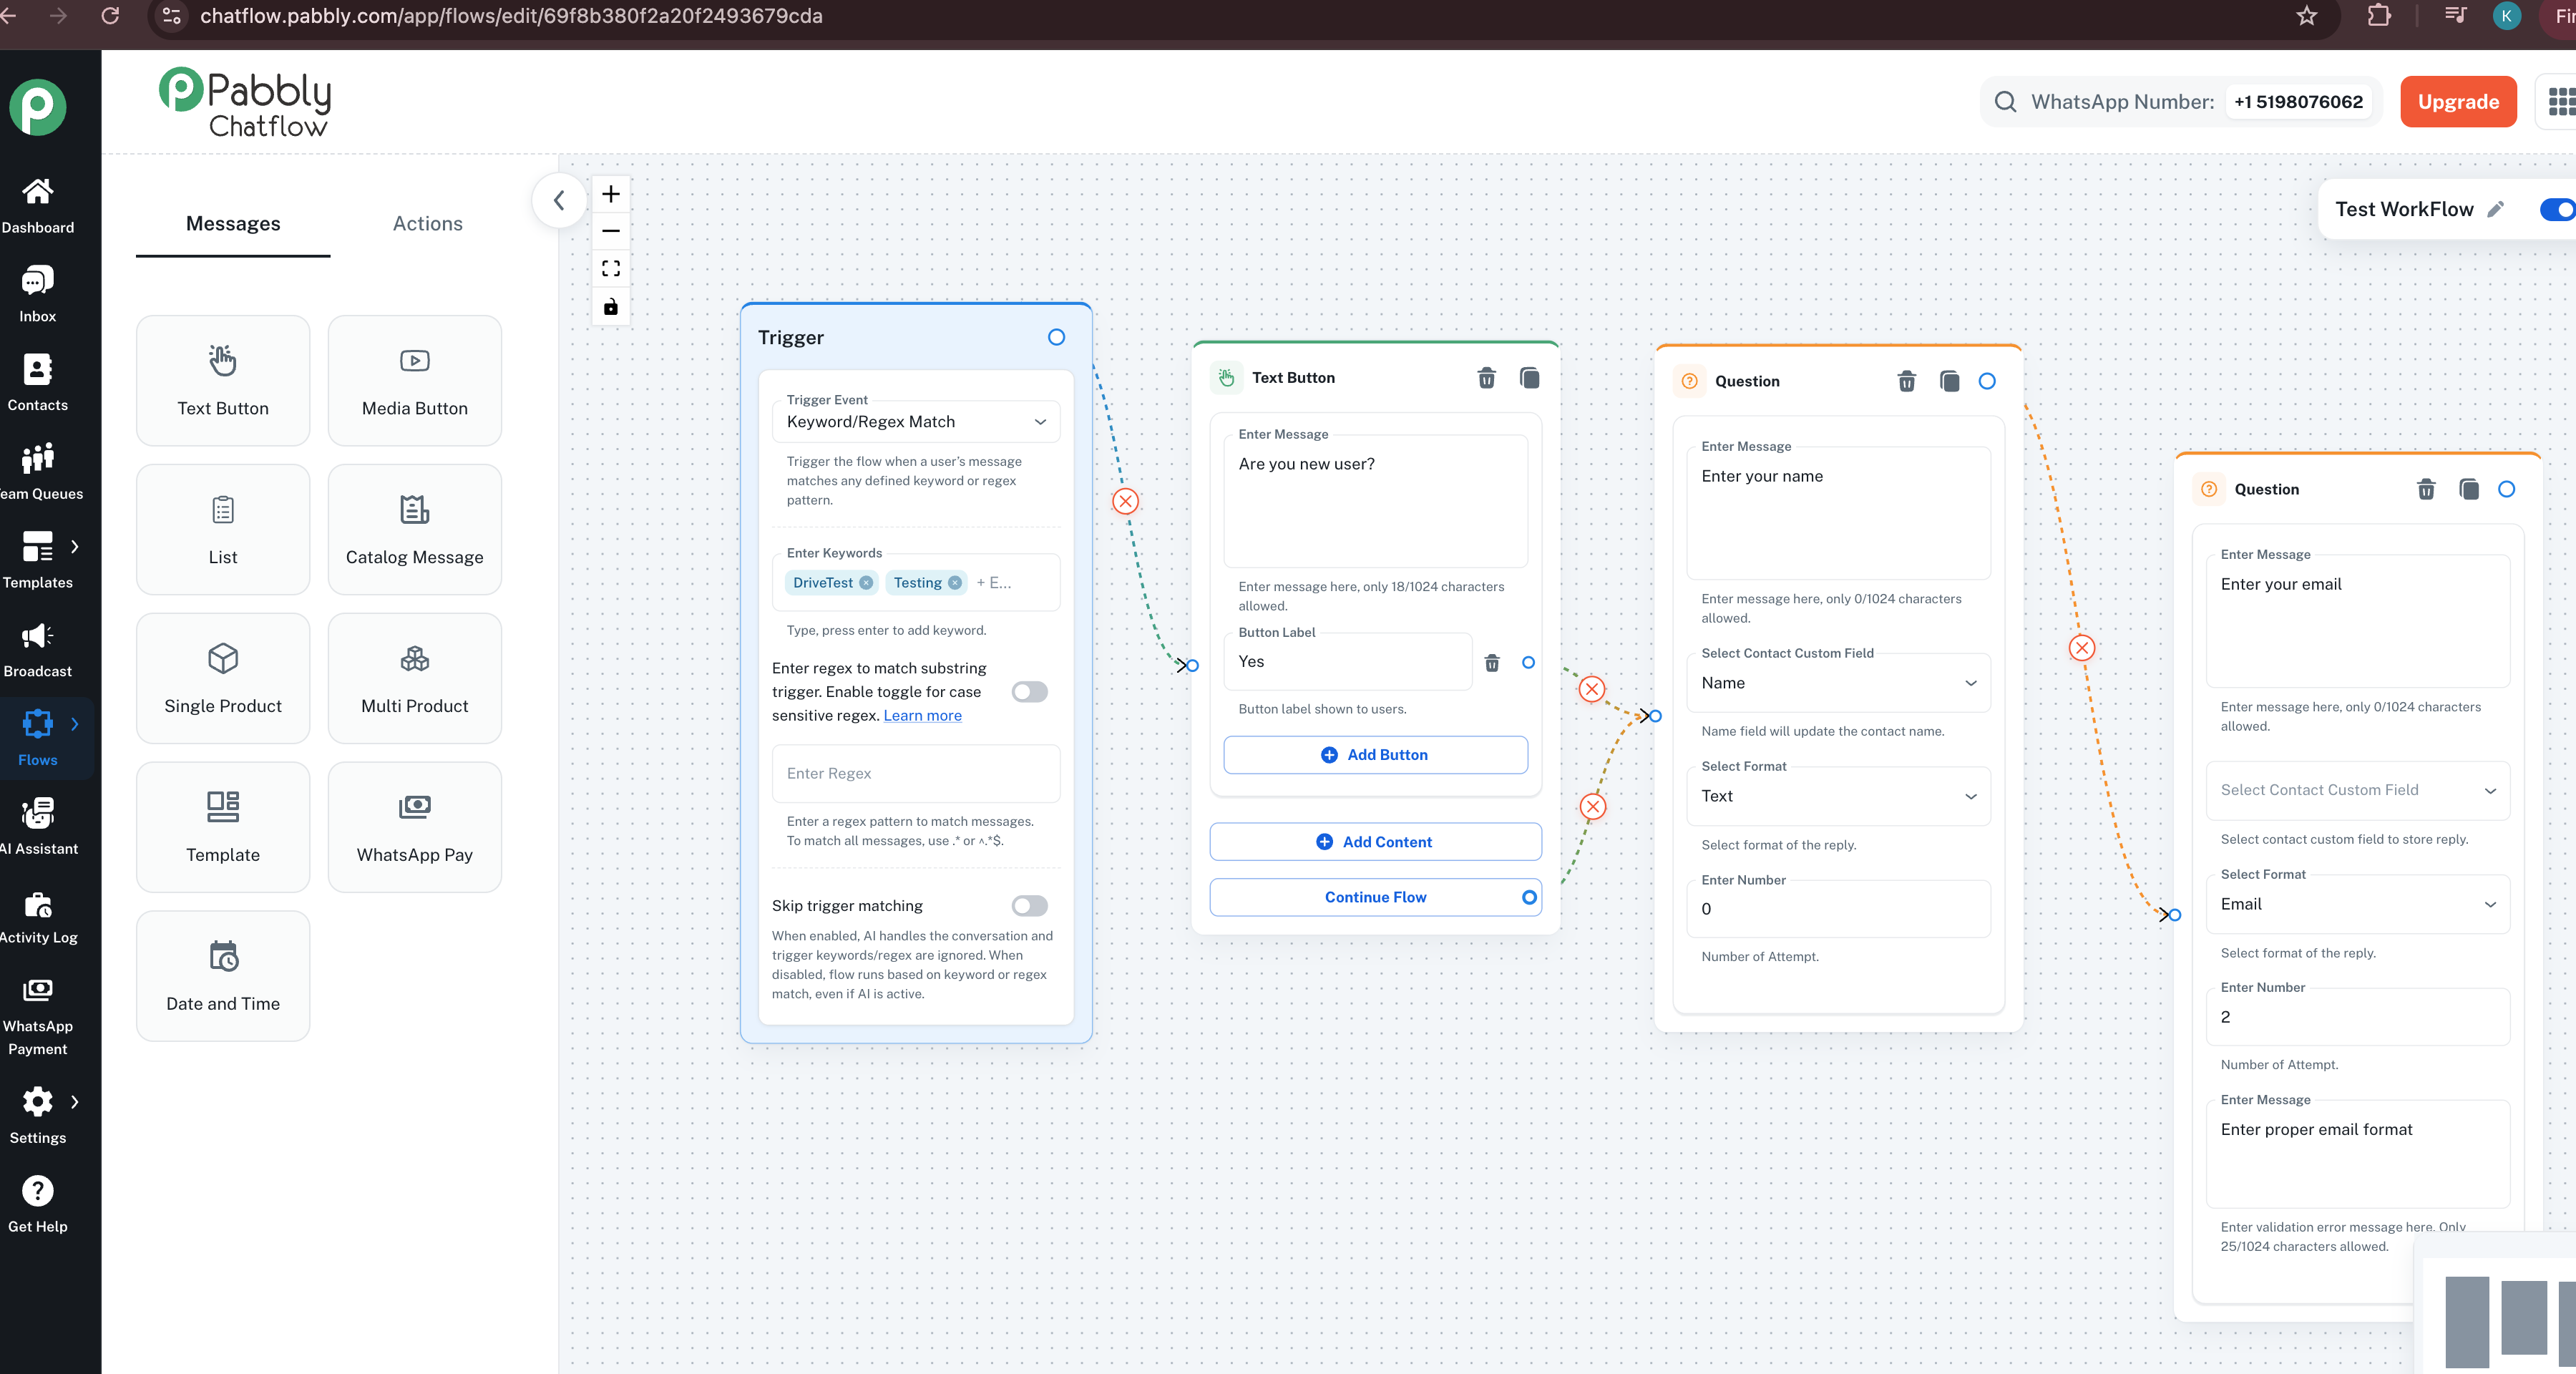Open WhatsApp Payment sidebar item
2576x1374 pixels.
tap(38, 1016)
